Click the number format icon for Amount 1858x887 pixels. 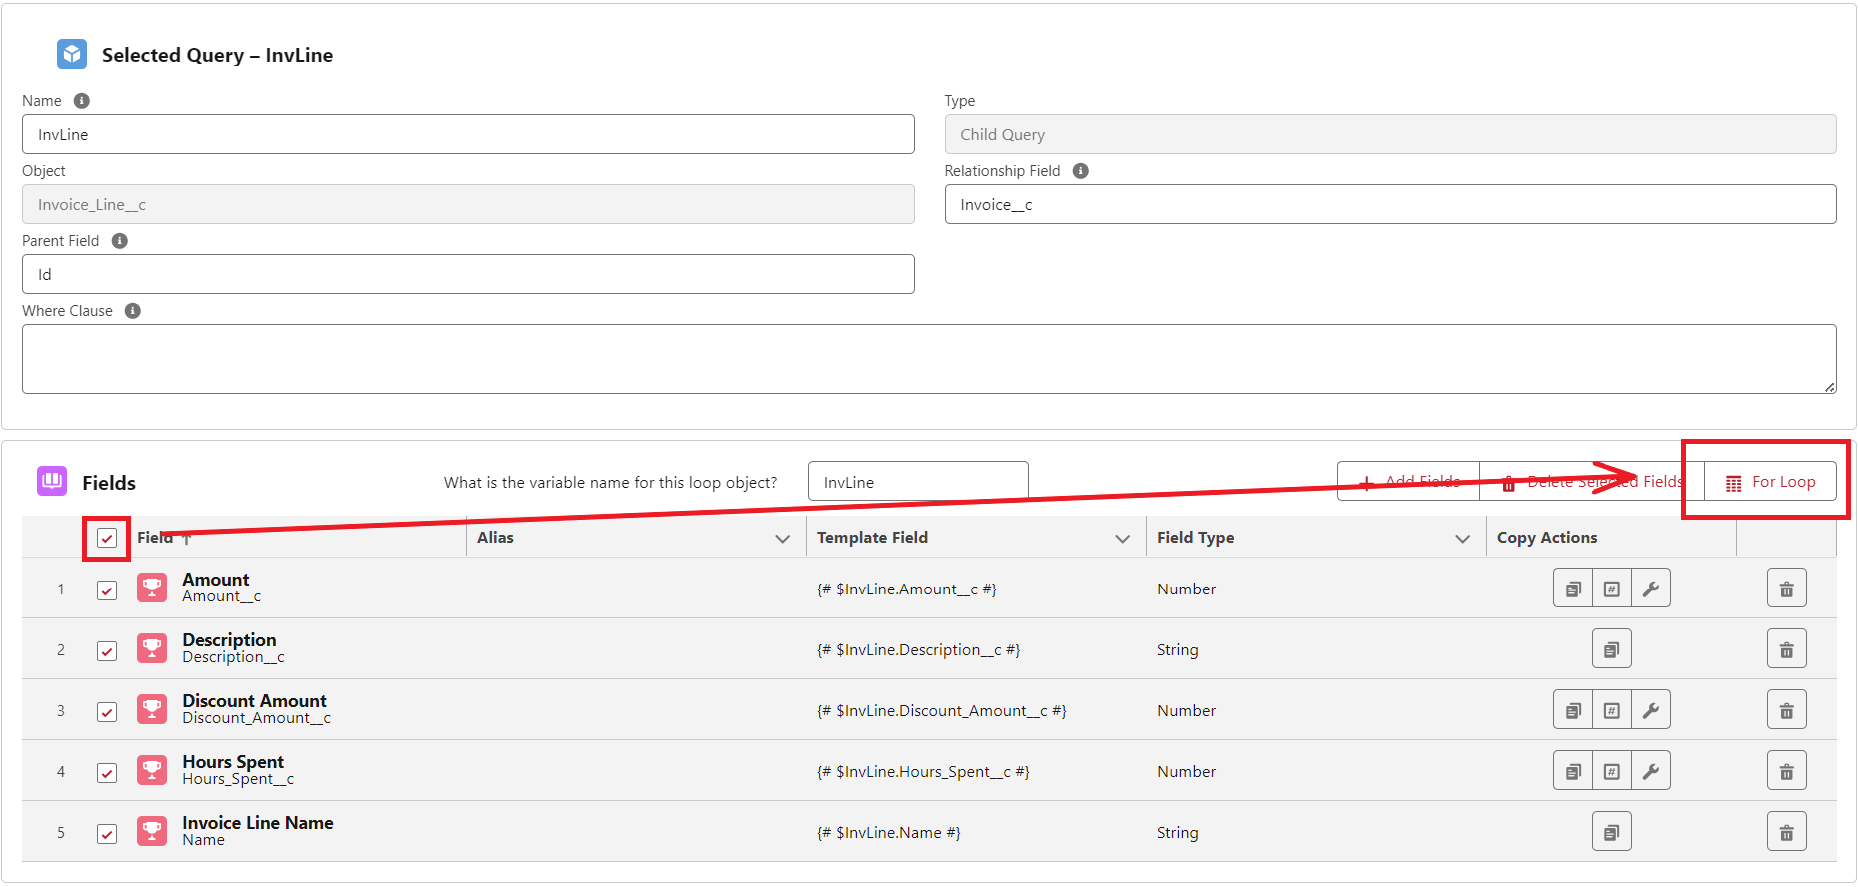[1611, 589]
